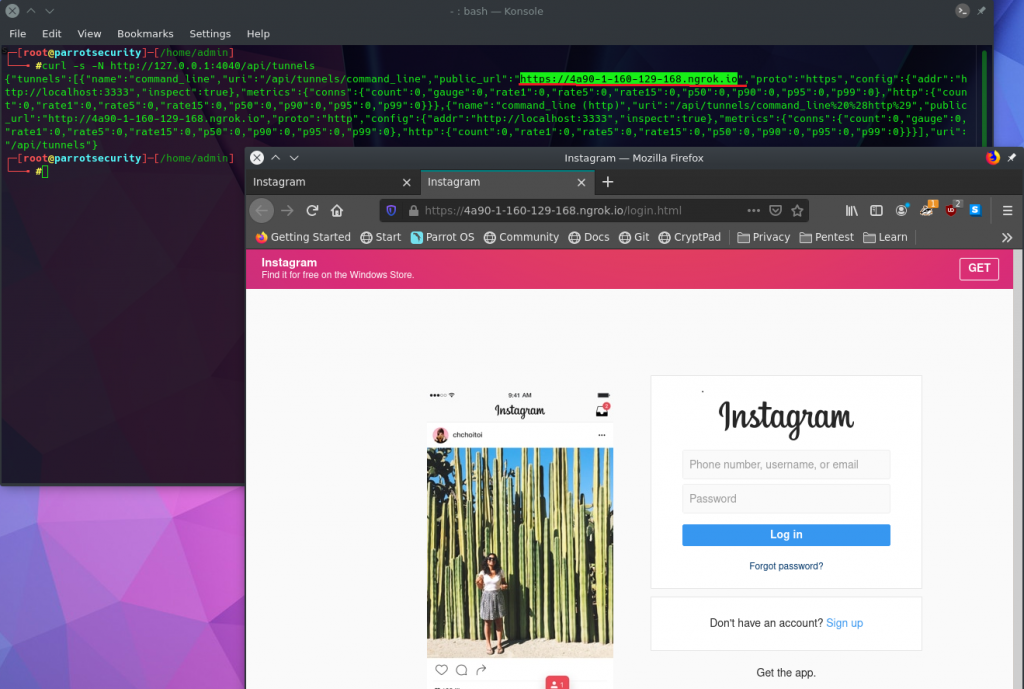Click the Firefox window's keep-above up arrow

point(276,157)
